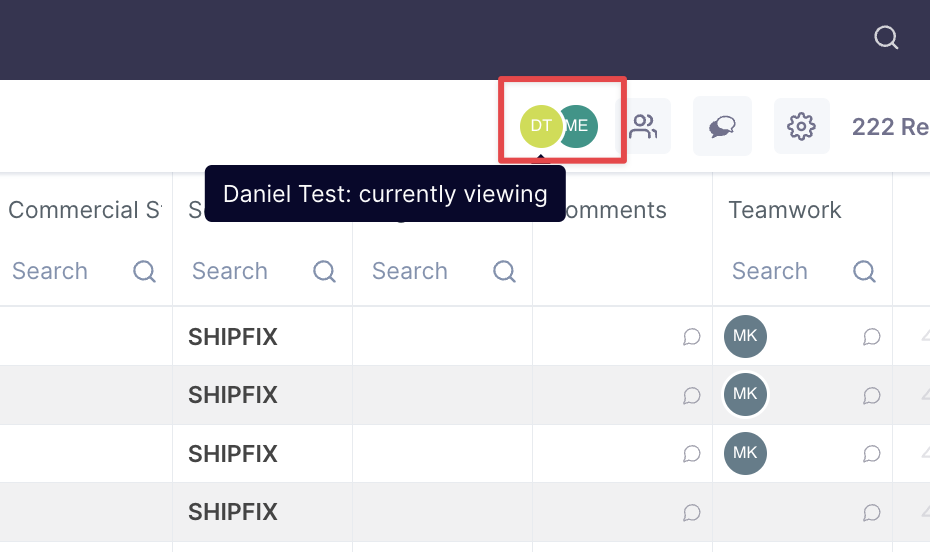Select SHIPFIX cell in fourth row
The height and width of the screenshot is (552, 930).
pos(233,512)
